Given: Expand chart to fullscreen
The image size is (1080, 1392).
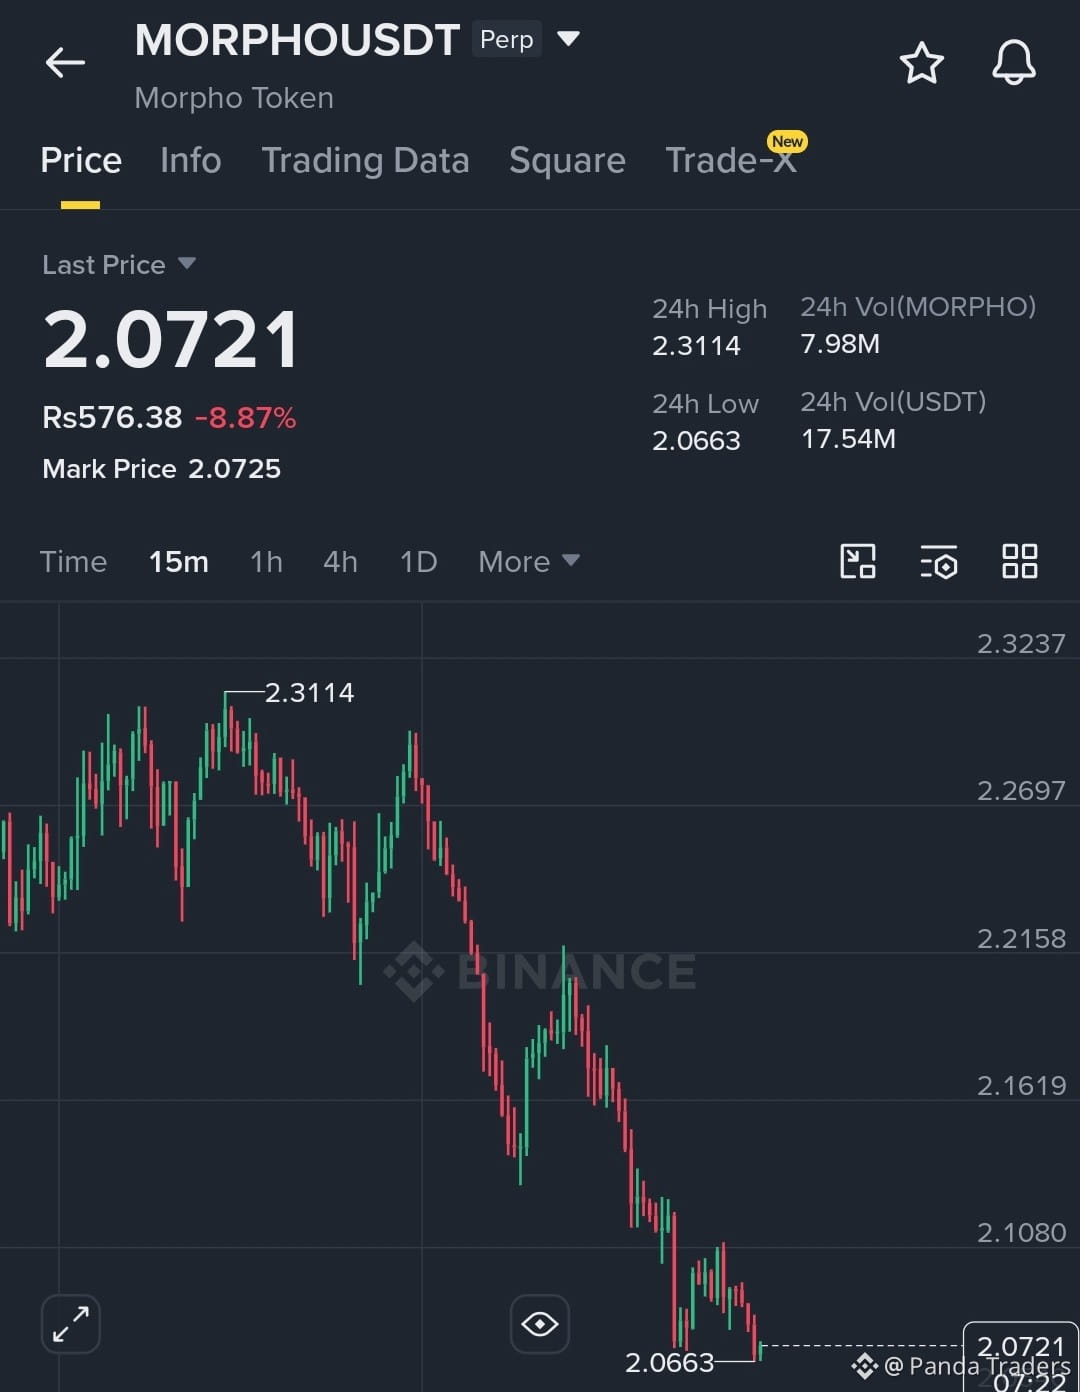Looking at the screenshot, I should coord(71,1324).
